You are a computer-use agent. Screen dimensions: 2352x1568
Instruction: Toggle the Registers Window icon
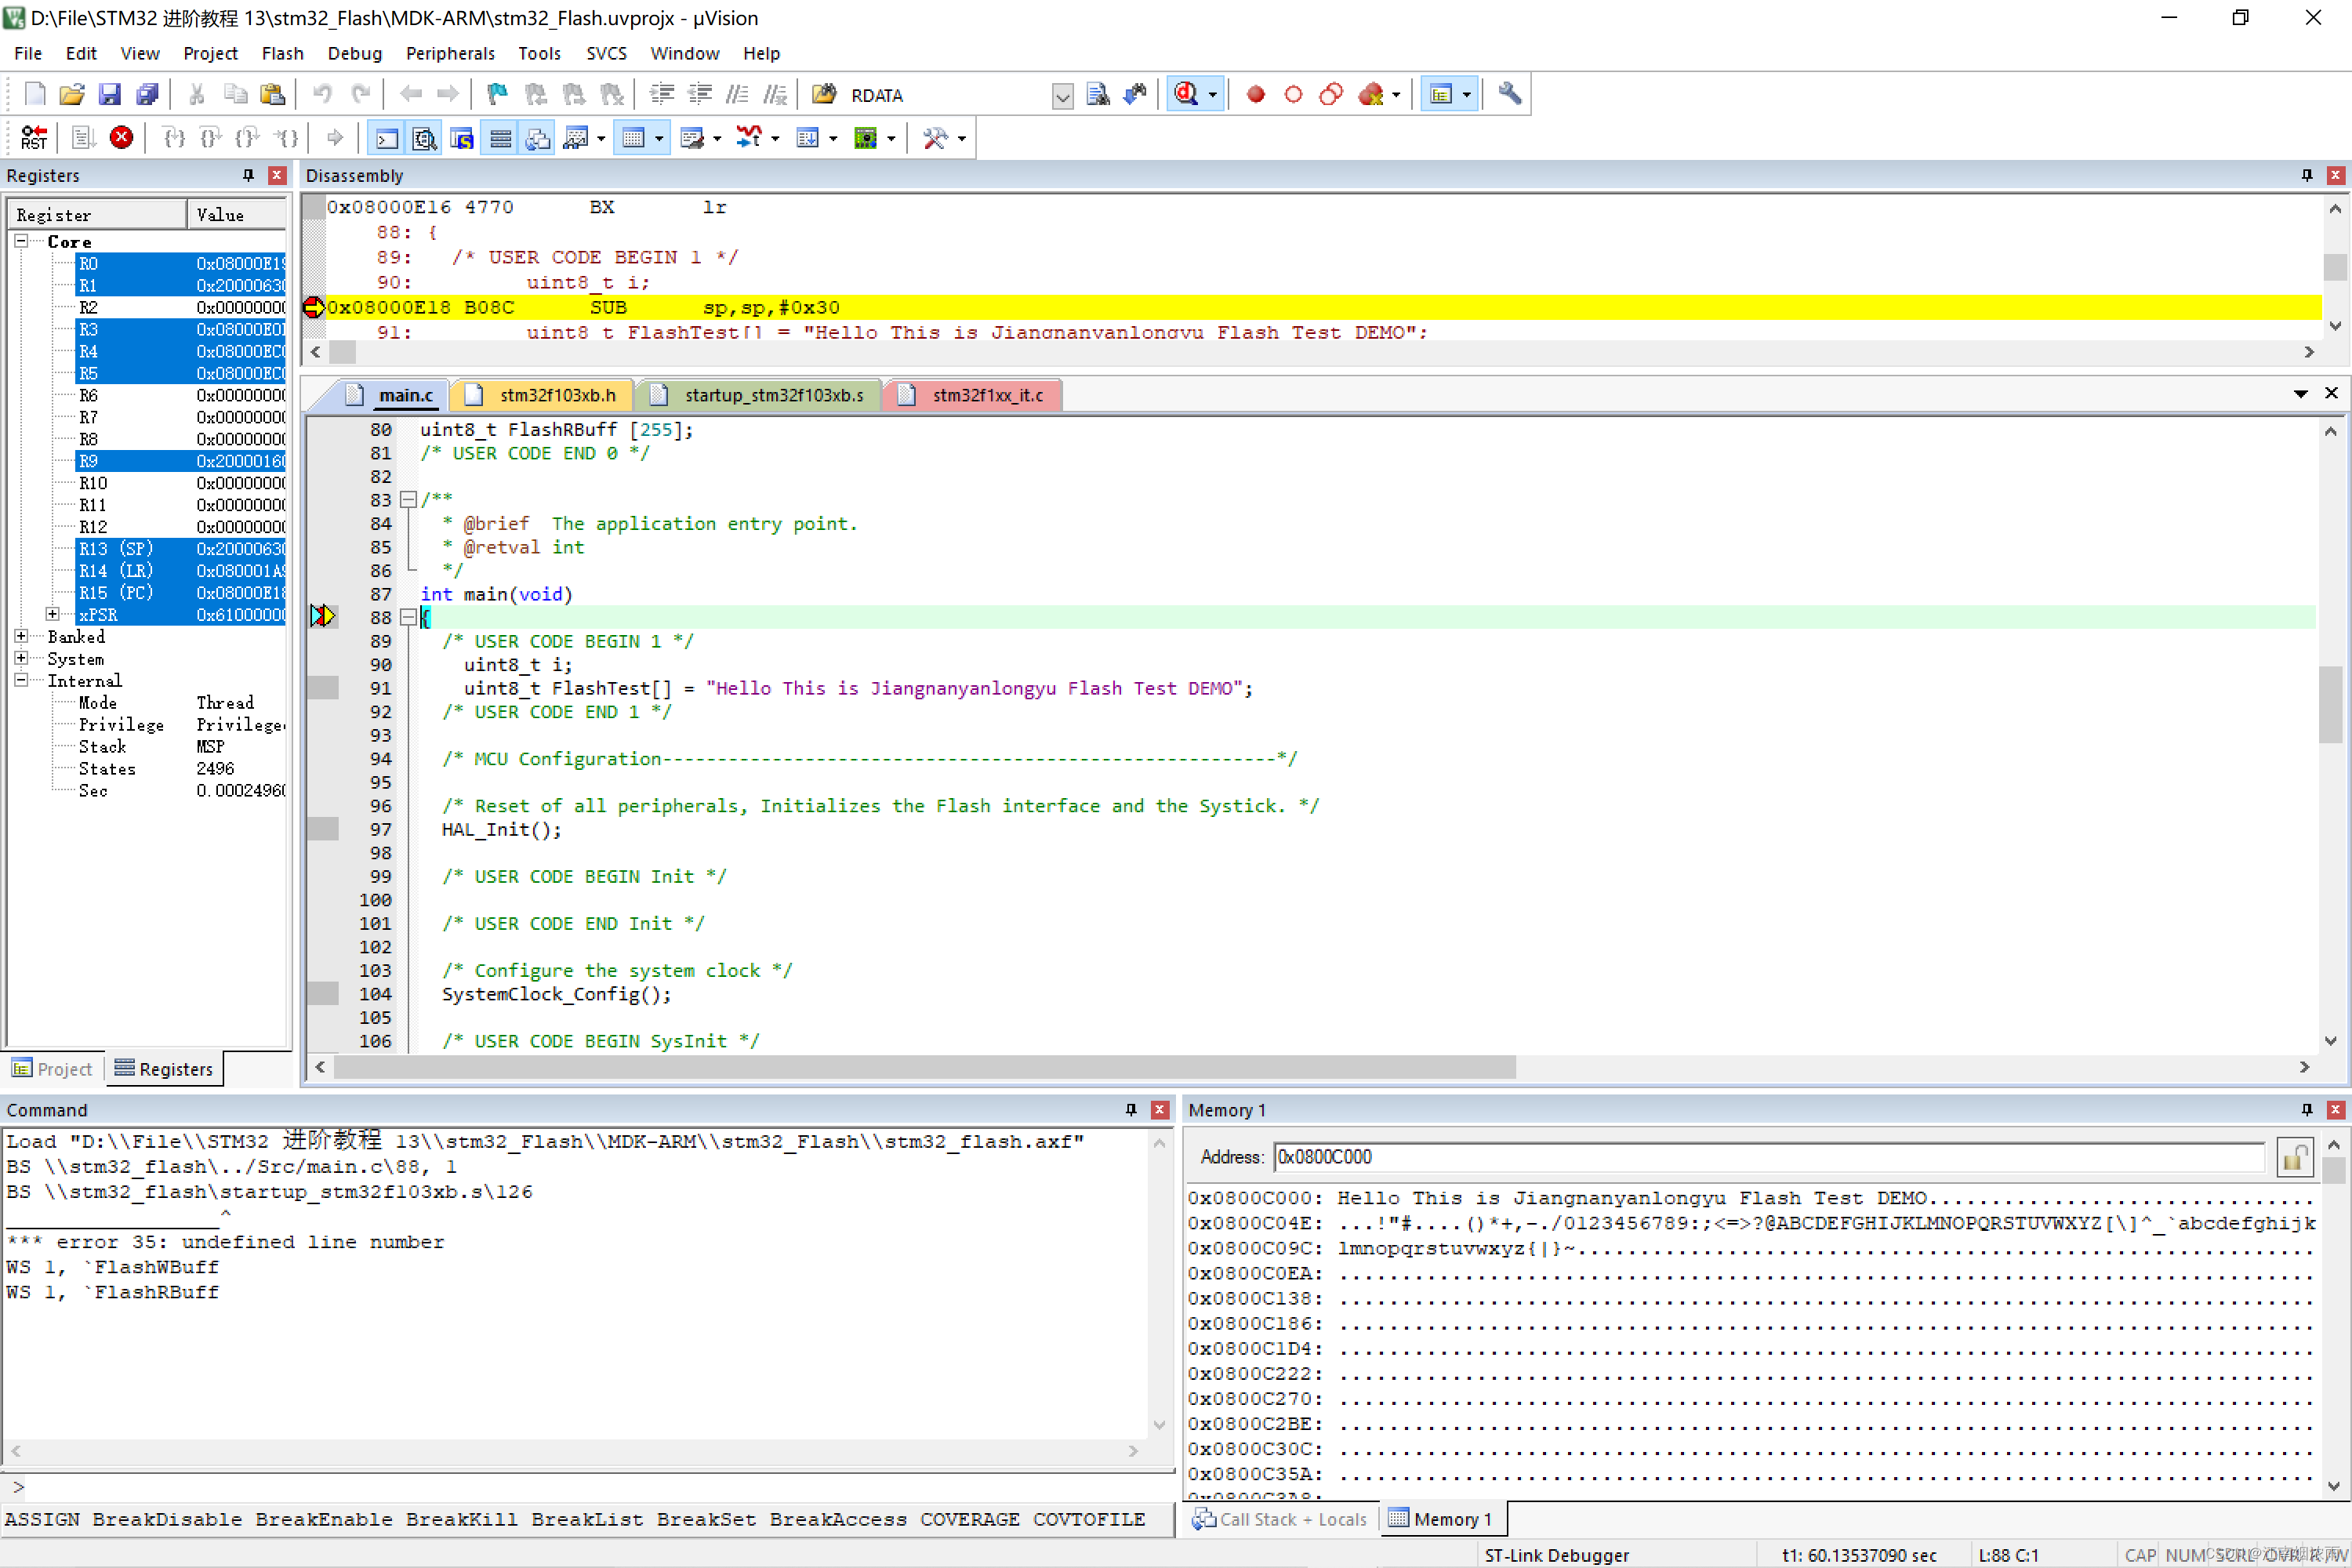pyautogui.click(x=500, y=138)
